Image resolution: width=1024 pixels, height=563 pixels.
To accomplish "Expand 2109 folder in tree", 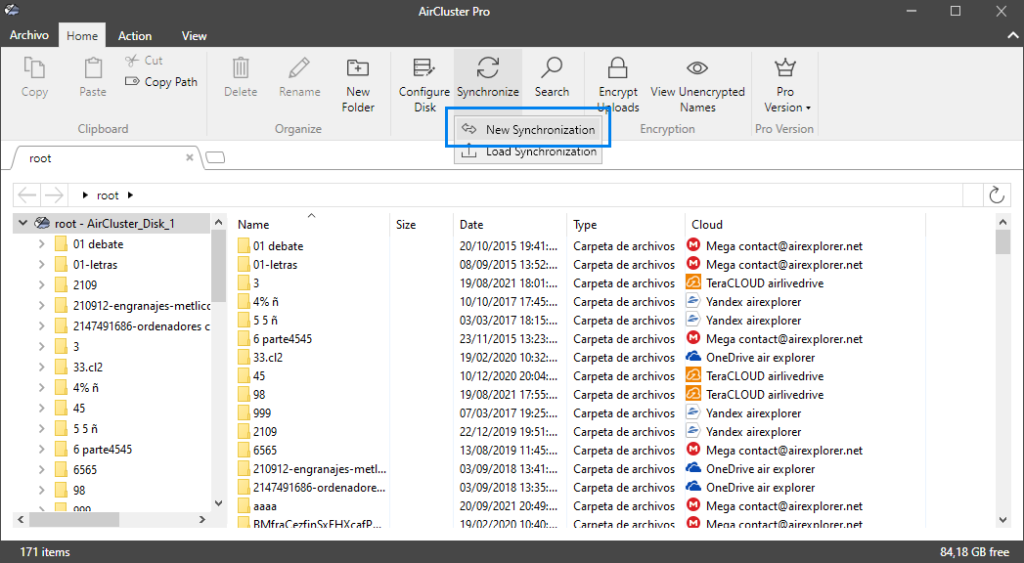I will (x=41, y=285).
